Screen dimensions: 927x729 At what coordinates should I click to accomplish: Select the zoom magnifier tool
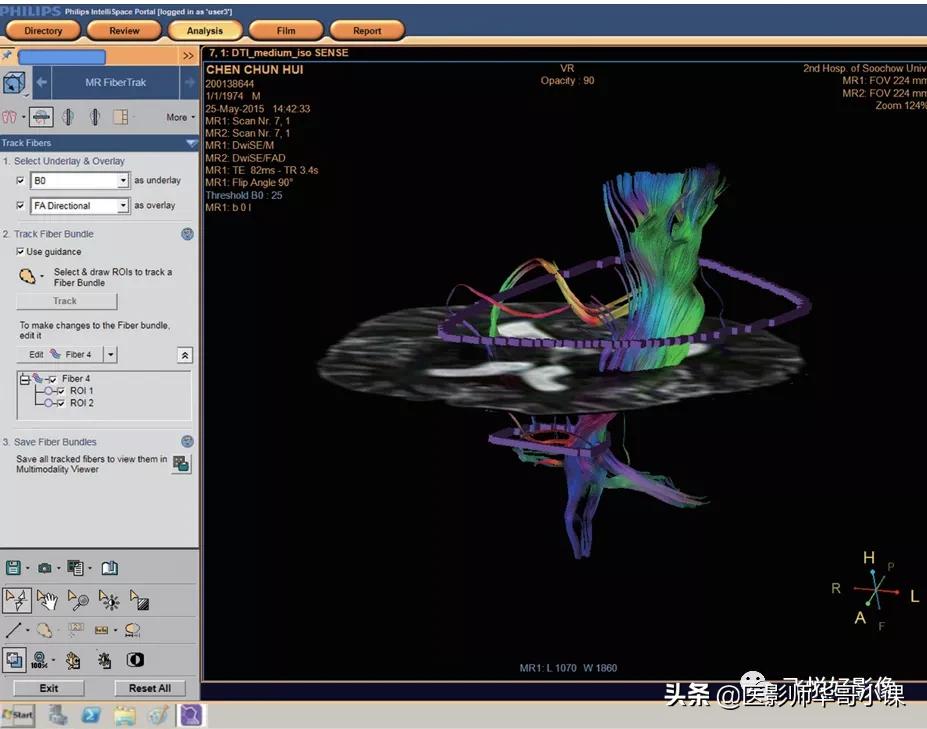coord(78,600)
